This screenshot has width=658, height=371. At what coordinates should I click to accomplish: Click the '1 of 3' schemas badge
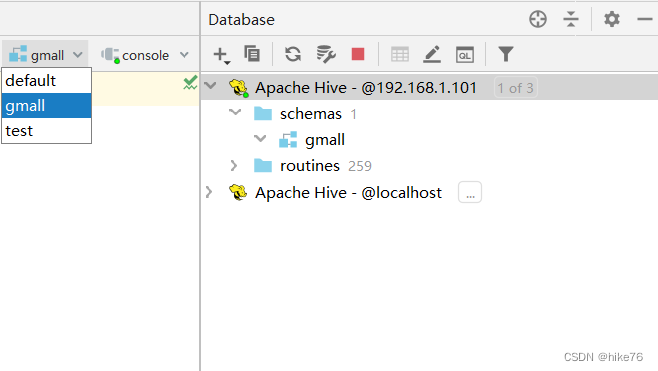tap(516, 88)
